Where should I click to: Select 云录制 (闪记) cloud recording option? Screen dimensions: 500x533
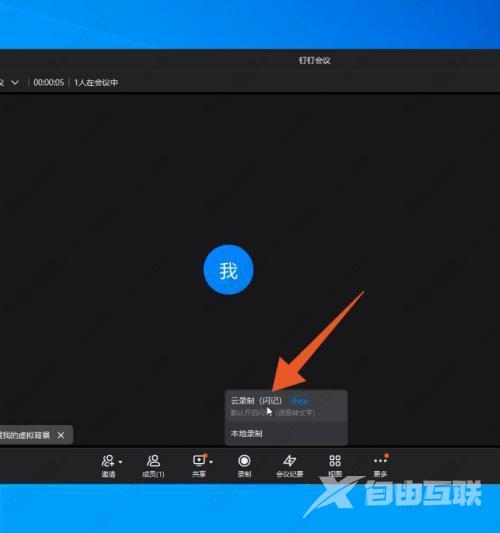[286, 406]
